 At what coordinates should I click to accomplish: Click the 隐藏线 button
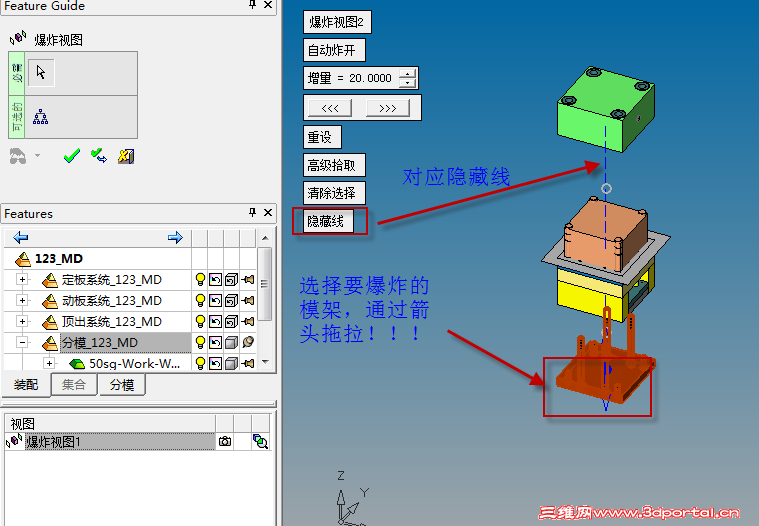pos(328,221)
